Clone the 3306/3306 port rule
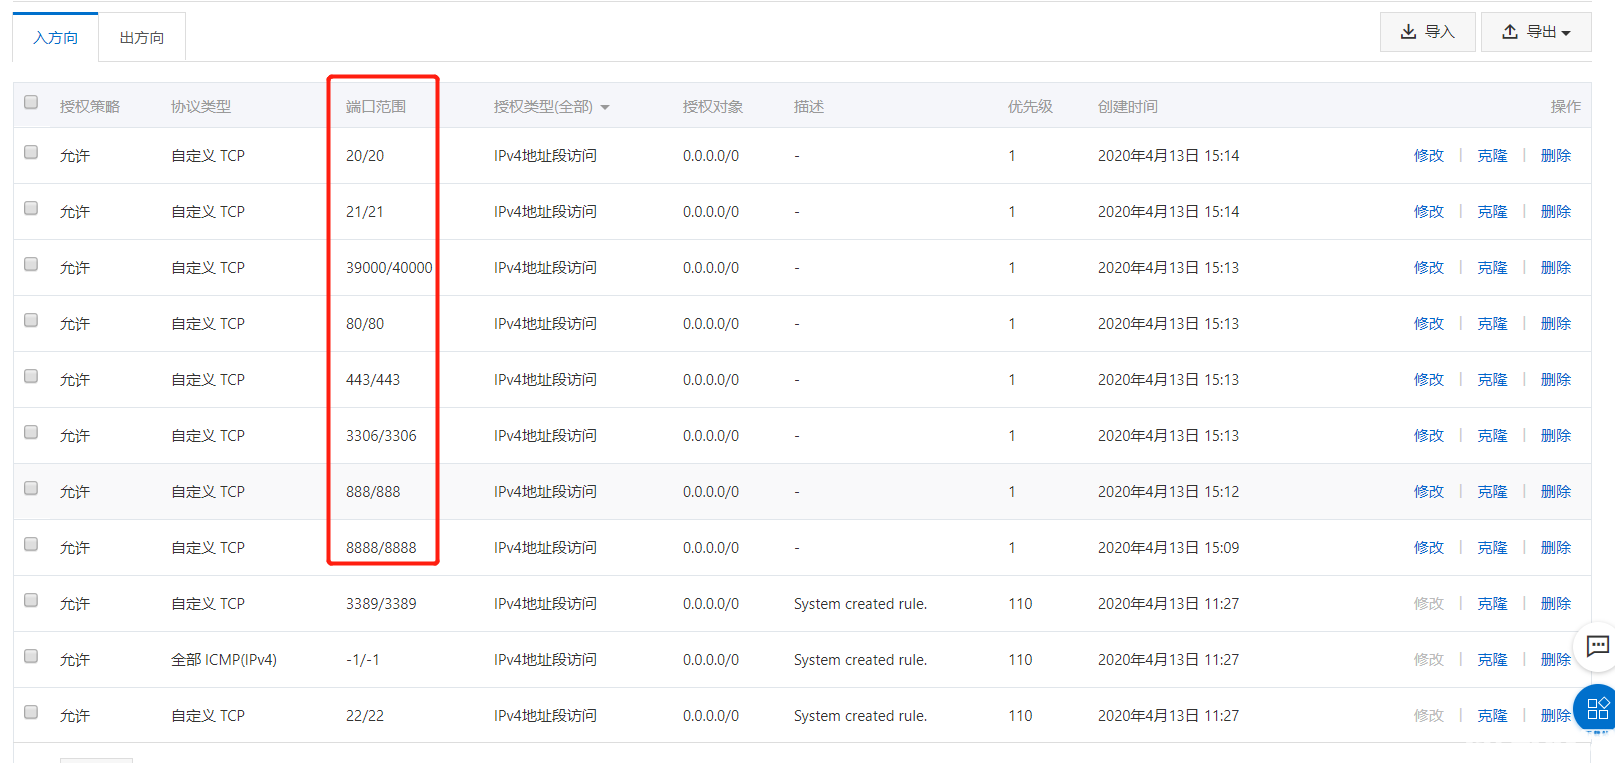The image size is (1615, 763). pos(1492,435)
